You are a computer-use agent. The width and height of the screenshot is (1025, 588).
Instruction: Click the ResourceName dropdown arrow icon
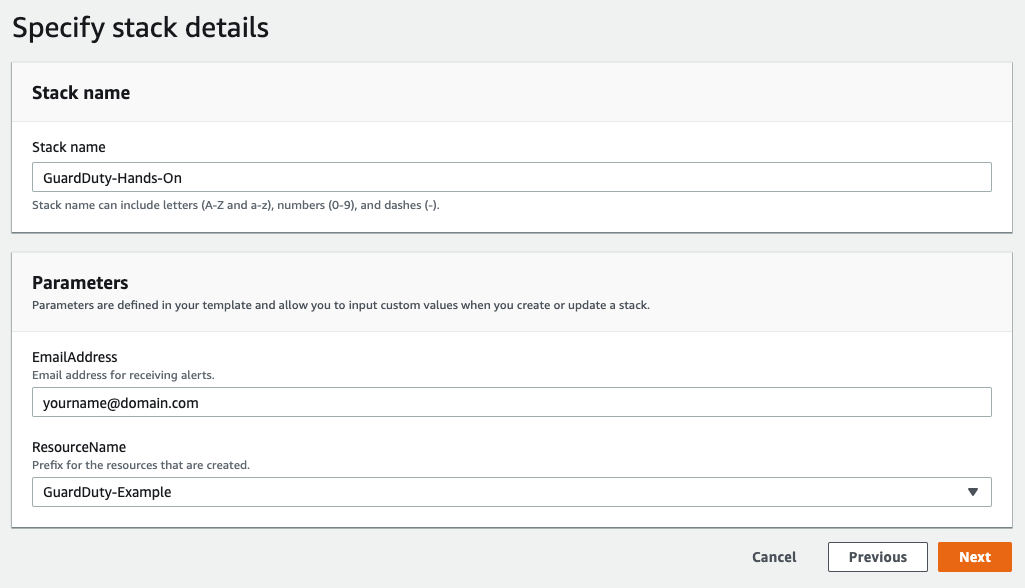click(x=973, y=492)
